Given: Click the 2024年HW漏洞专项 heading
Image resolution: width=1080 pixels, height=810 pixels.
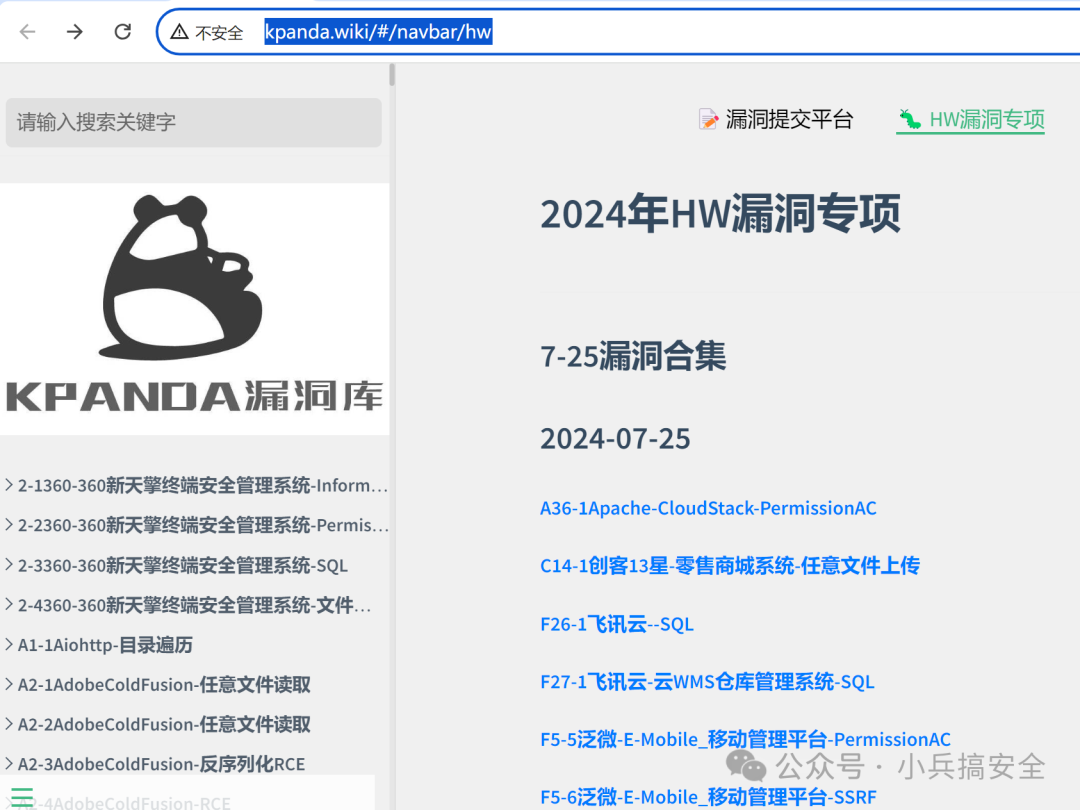Looking at the screenshot, I should click(x=720, y=214).
